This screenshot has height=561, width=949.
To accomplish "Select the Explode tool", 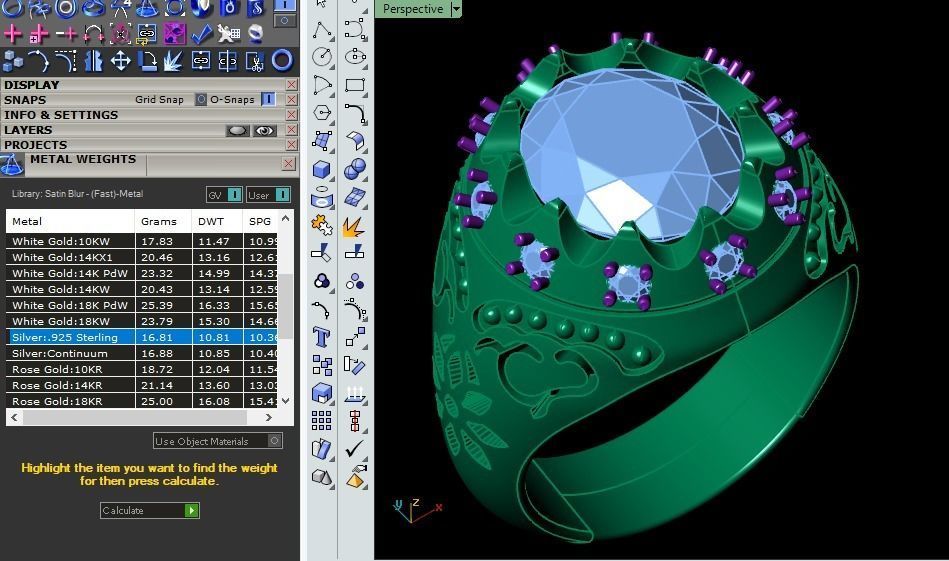I will (x=355, y=226).
